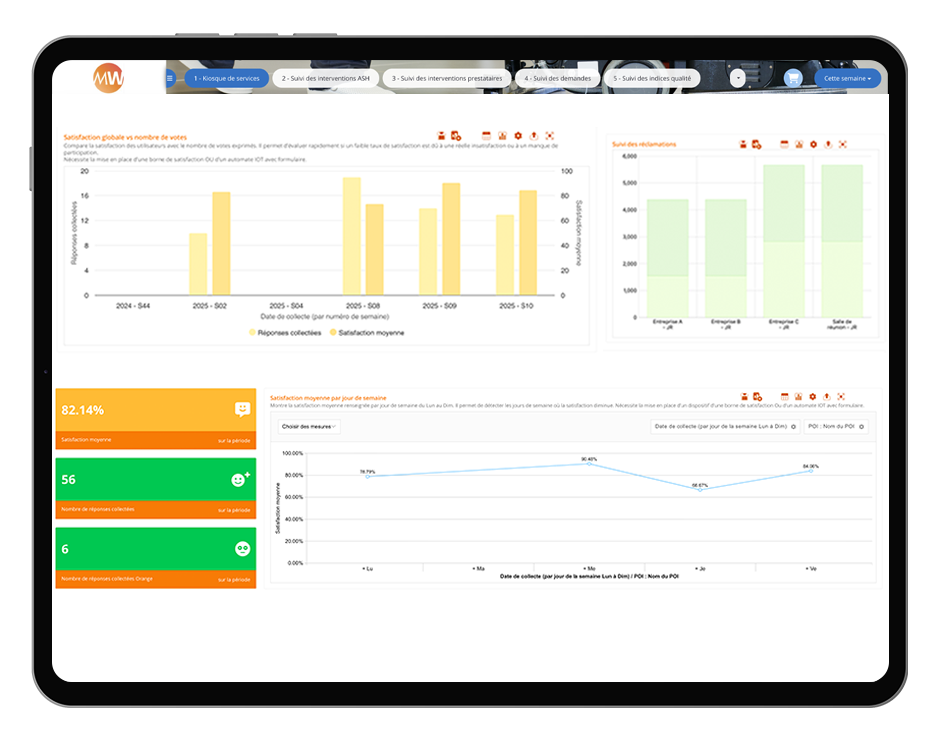Click the 82.14% Satisfaction moyenne tile
Image resolution: width=940 pixels, height=744 pixels.
[155, 418]
